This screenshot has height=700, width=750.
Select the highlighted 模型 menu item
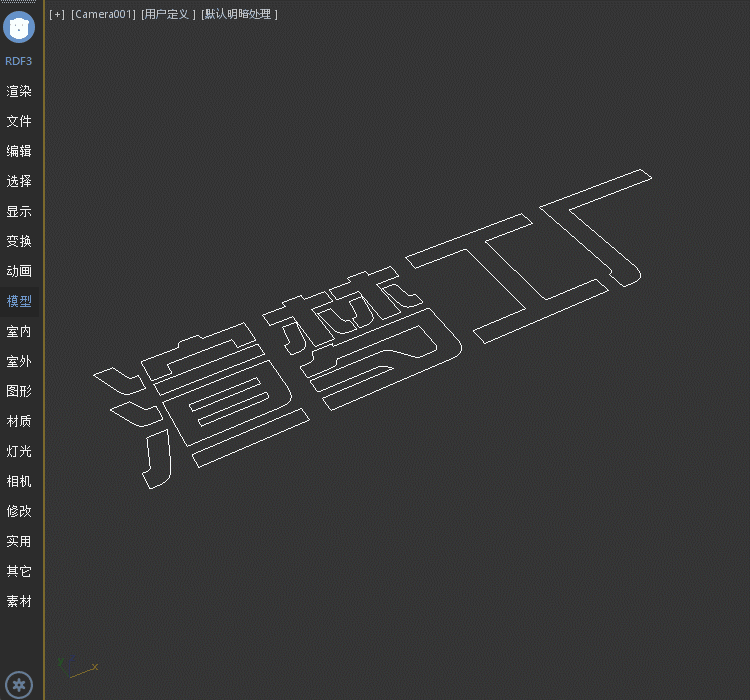19,301
